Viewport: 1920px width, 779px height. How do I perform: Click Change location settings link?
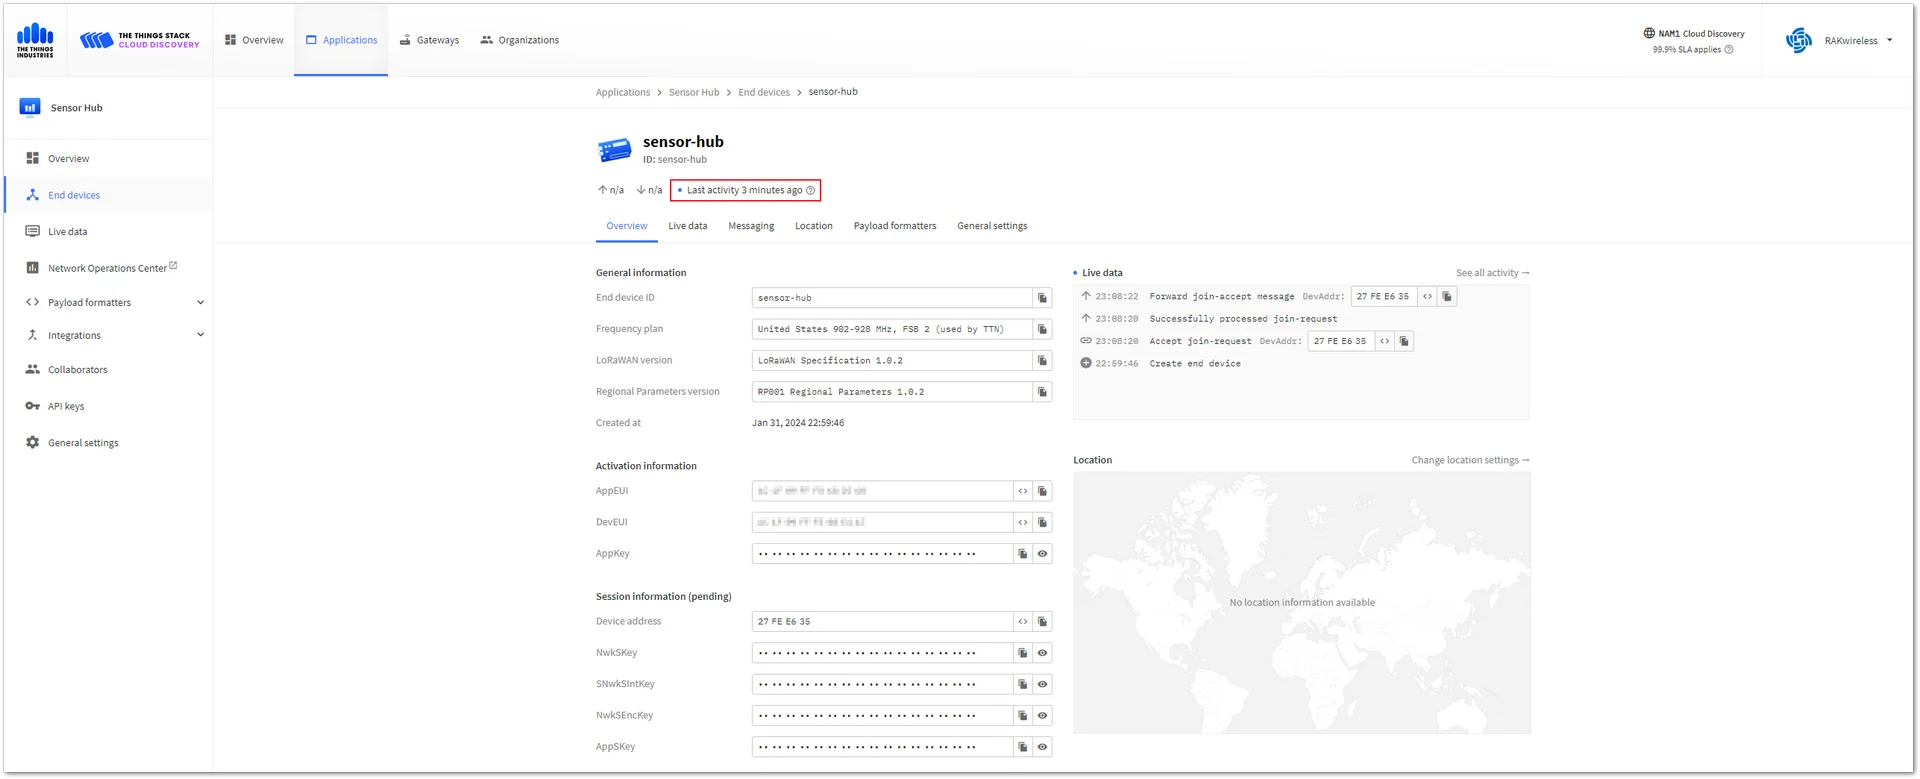tap(1470, 461)
